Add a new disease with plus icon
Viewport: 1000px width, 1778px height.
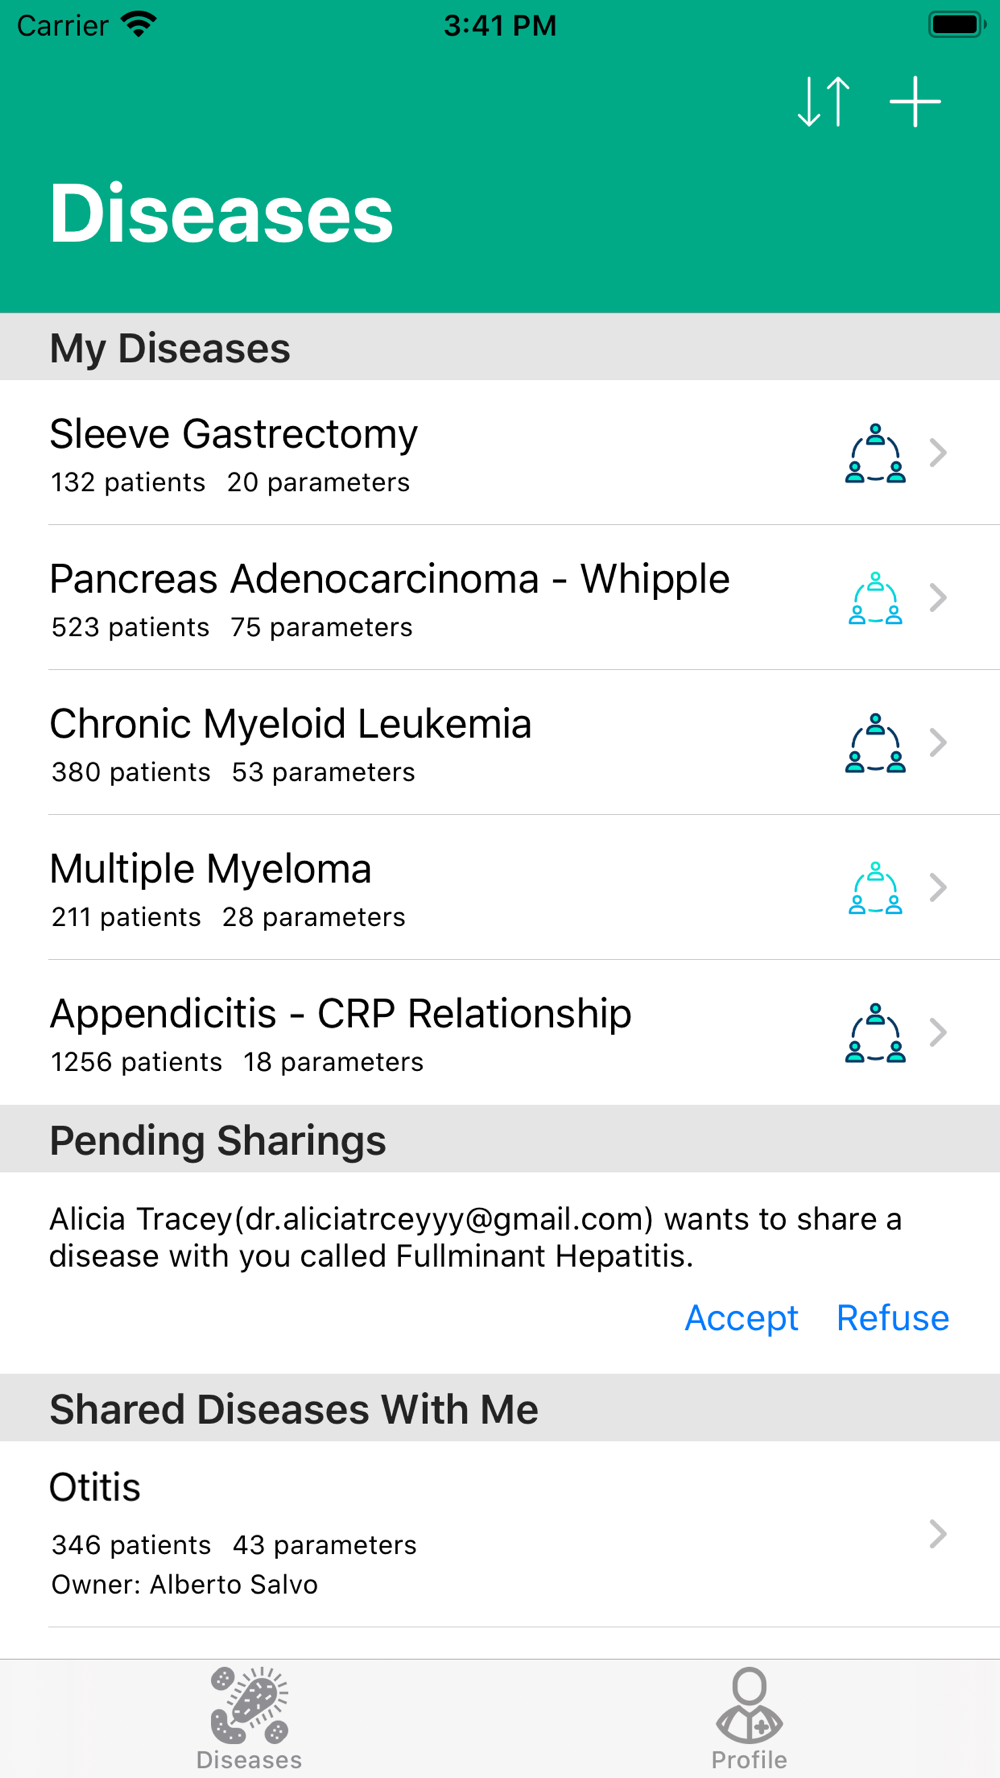pos(915,102)
